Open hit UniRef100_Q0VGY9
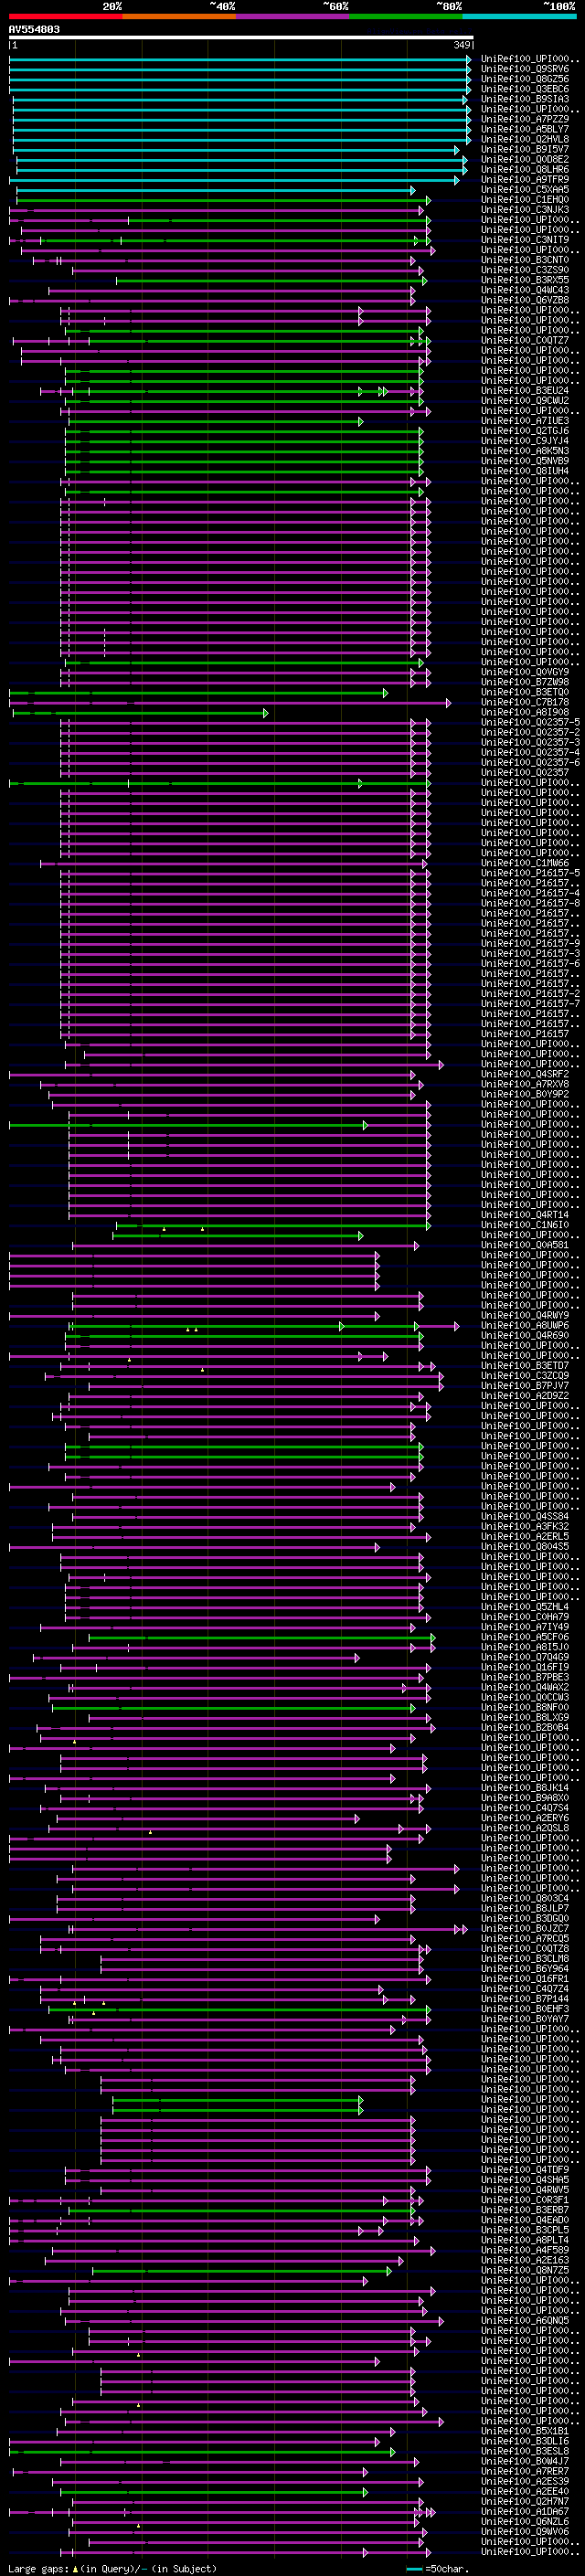Viewport: 585px width, 2576px height. 525,672
